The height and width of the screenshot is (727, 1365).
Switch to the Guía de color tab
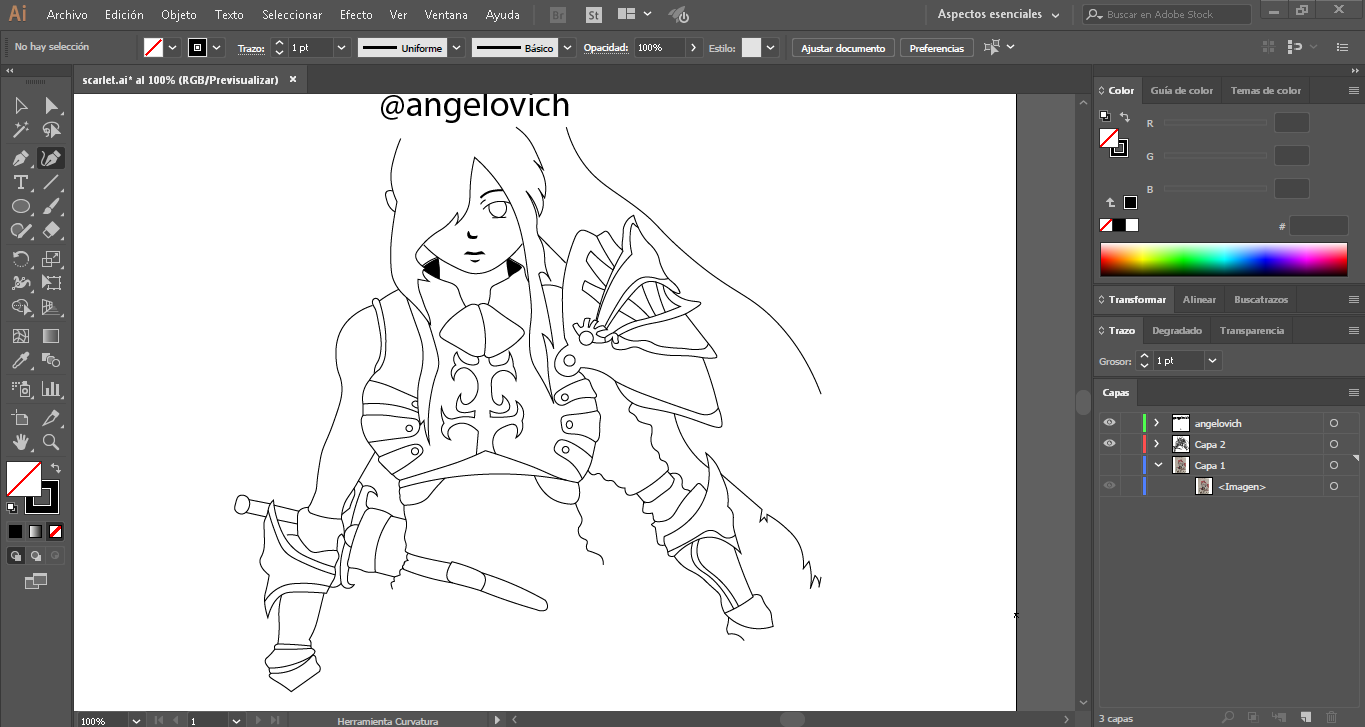click(1181, 90)
